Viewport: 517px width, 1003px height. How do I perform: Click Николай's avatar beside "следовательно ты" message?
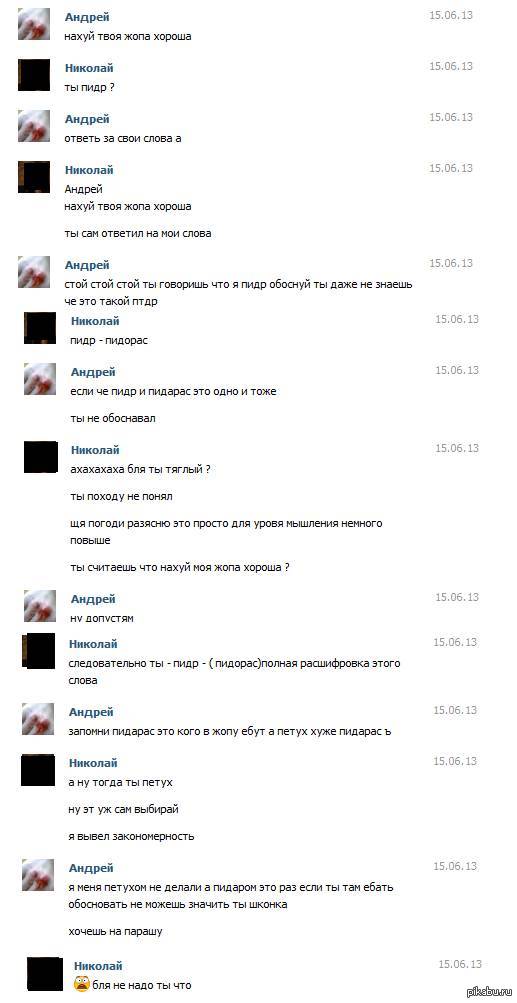coord(38,651)
